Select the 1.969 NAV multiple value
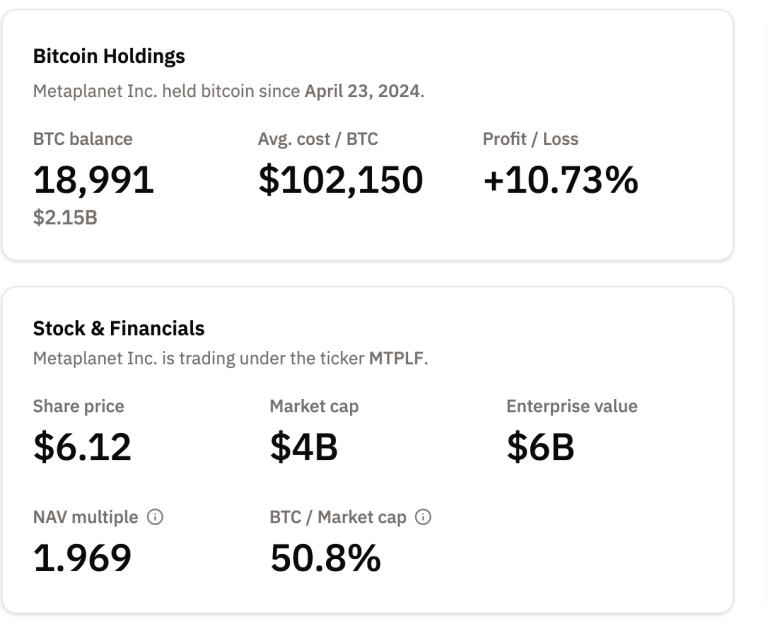Image resolution: width=768 pixels, height=629 pixels. (82, 559)
